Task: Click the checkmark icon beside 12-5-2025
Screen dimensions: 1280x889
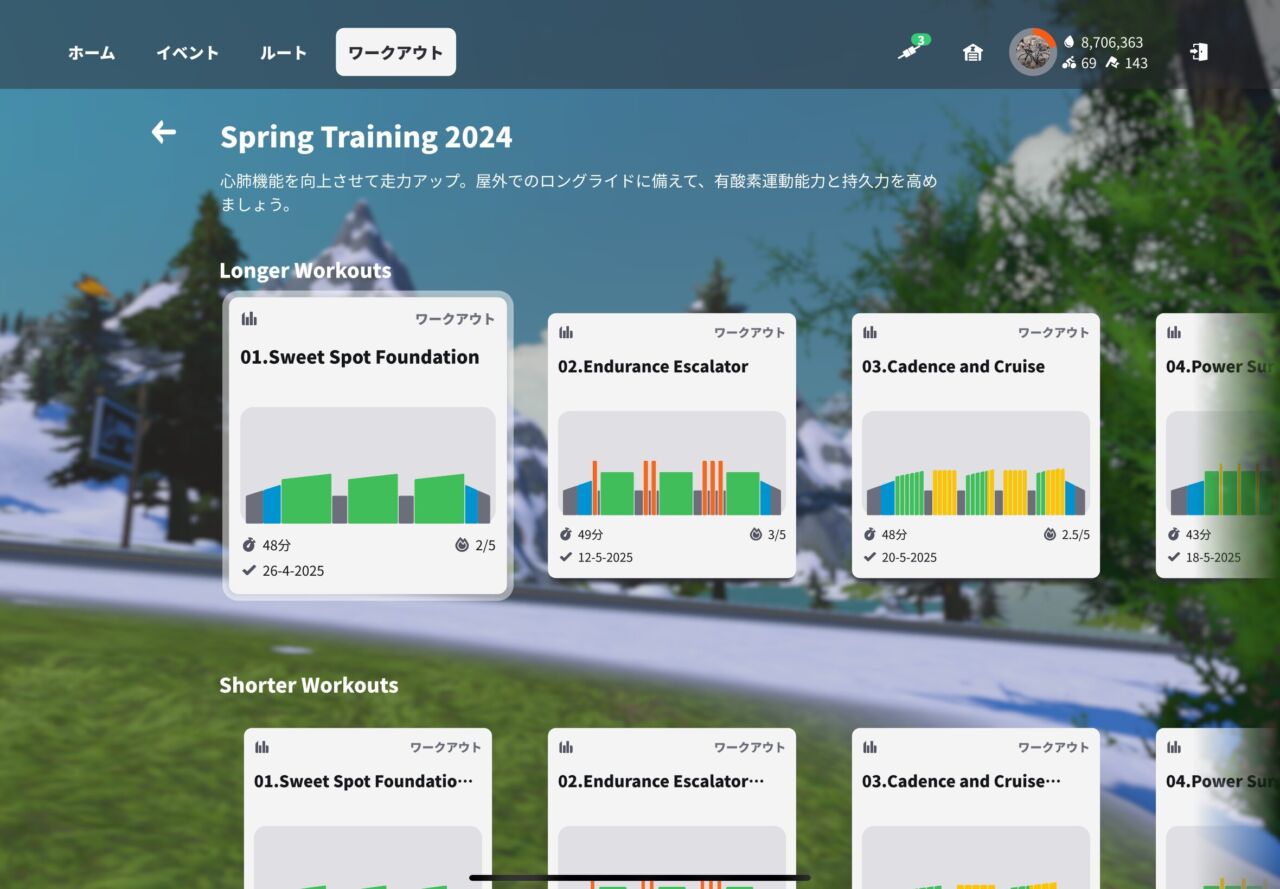Action: click(565, 557)
